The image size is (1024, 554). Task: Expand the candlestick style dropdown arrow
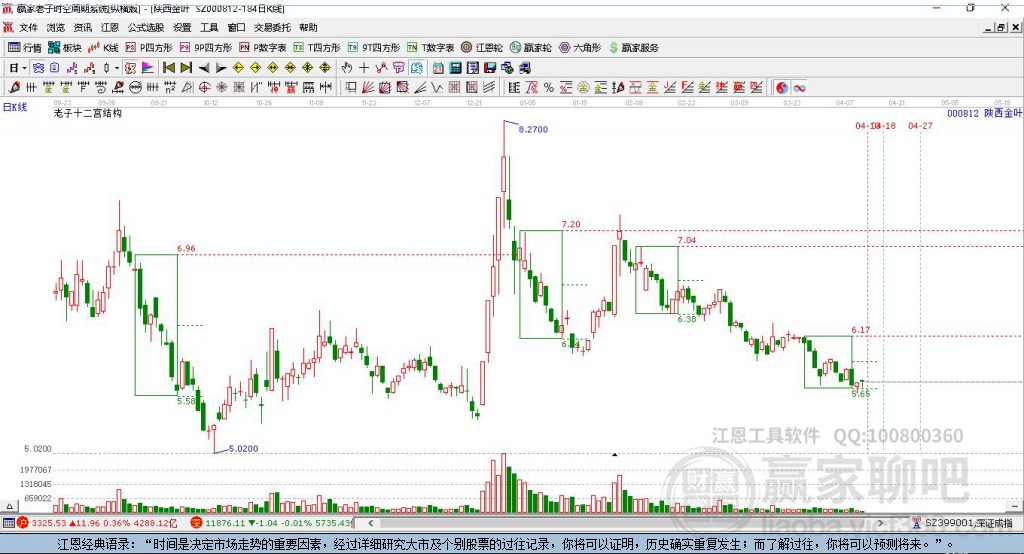click(117, 68)
